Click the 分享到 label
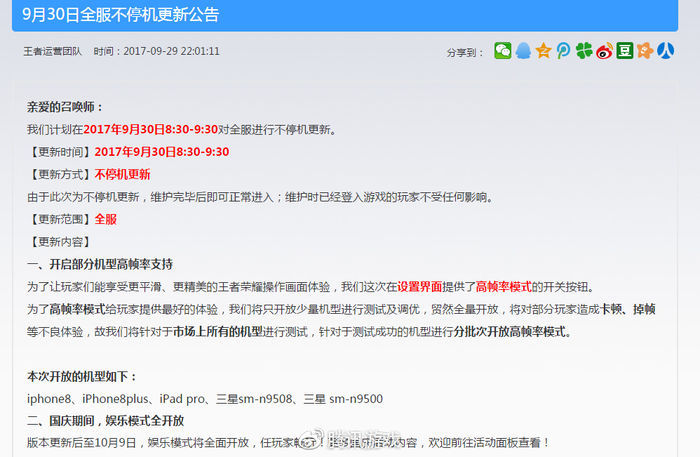This screenshot has height=457, width=700. [x=465, y=53]
